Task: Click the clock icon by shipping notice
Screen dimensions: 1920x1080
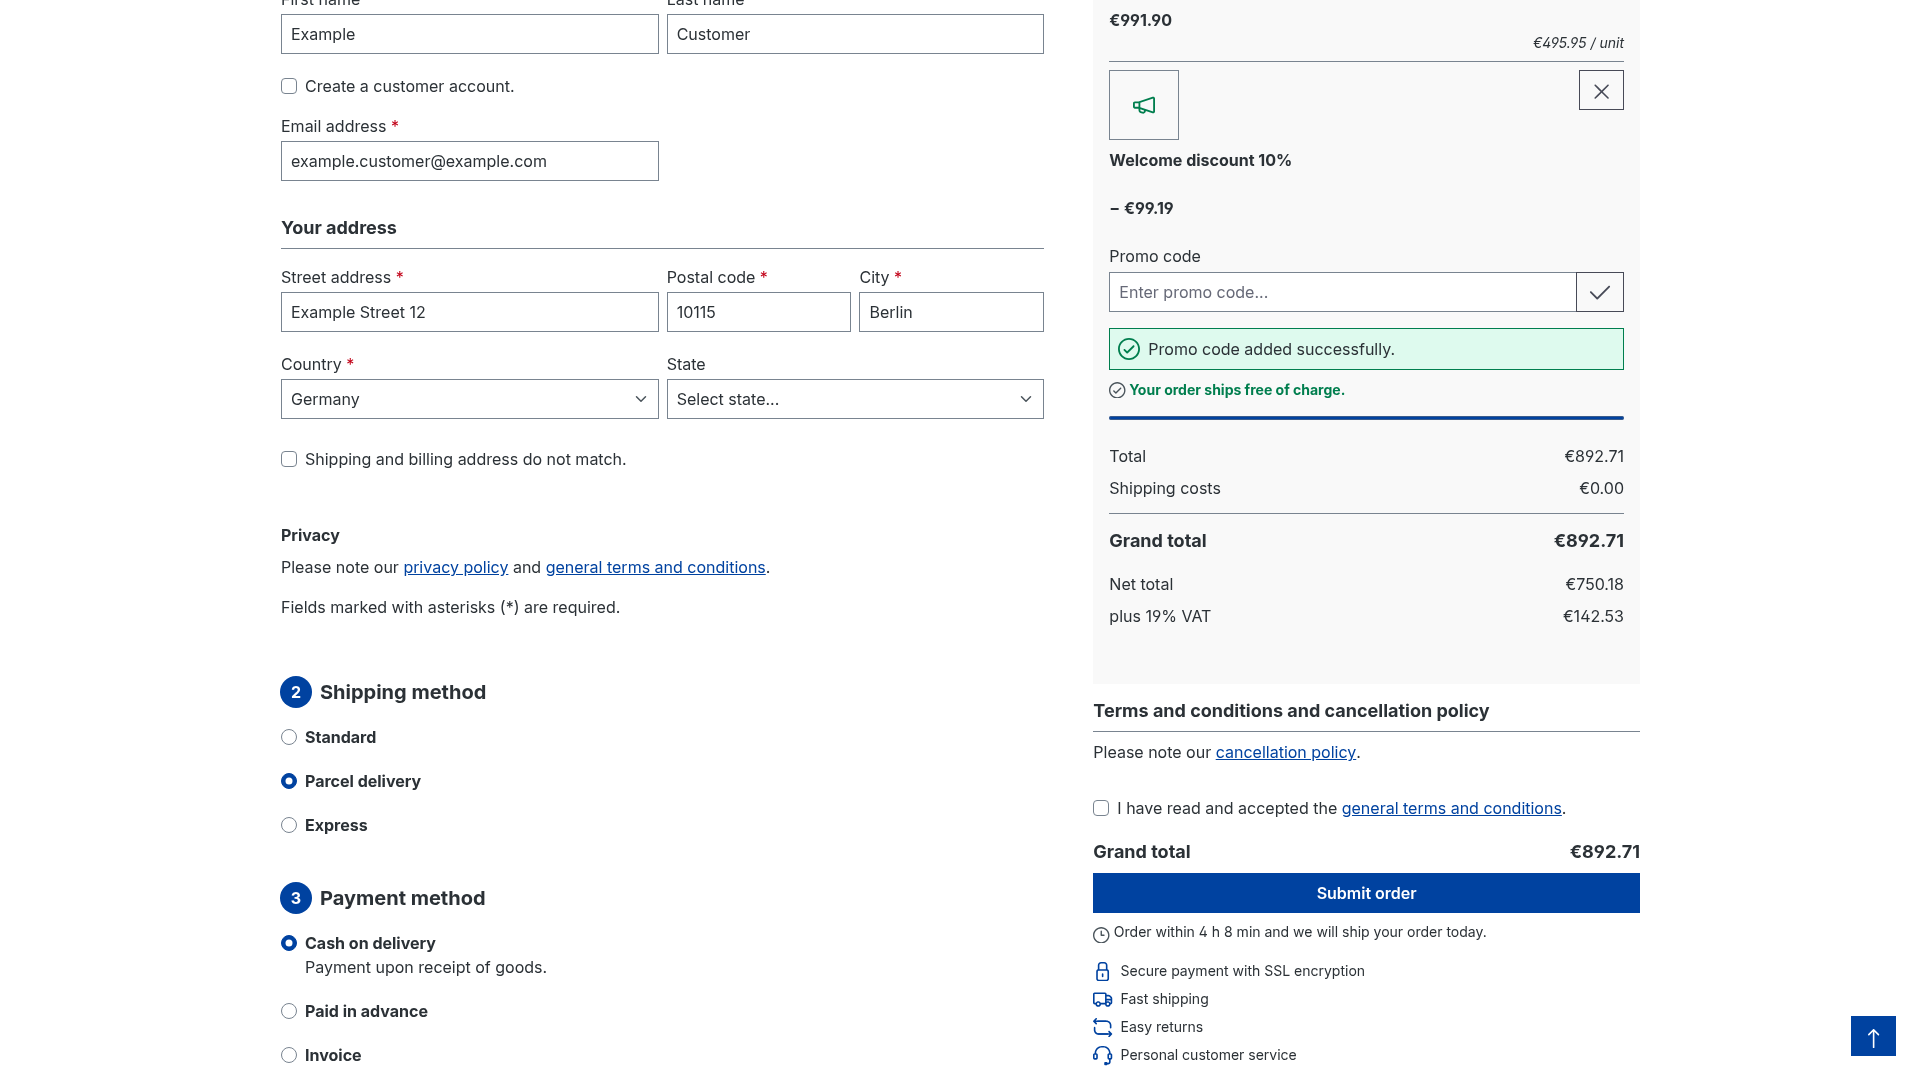Action: (1101, 935)
